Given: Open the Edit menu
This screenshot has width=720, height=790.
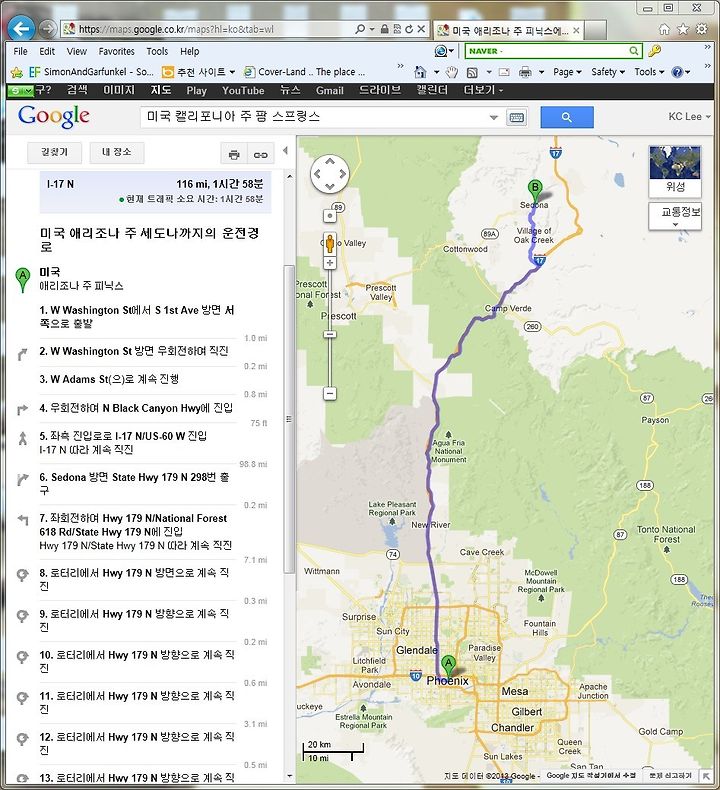Looking at the screenshot, I should (47, 51).
